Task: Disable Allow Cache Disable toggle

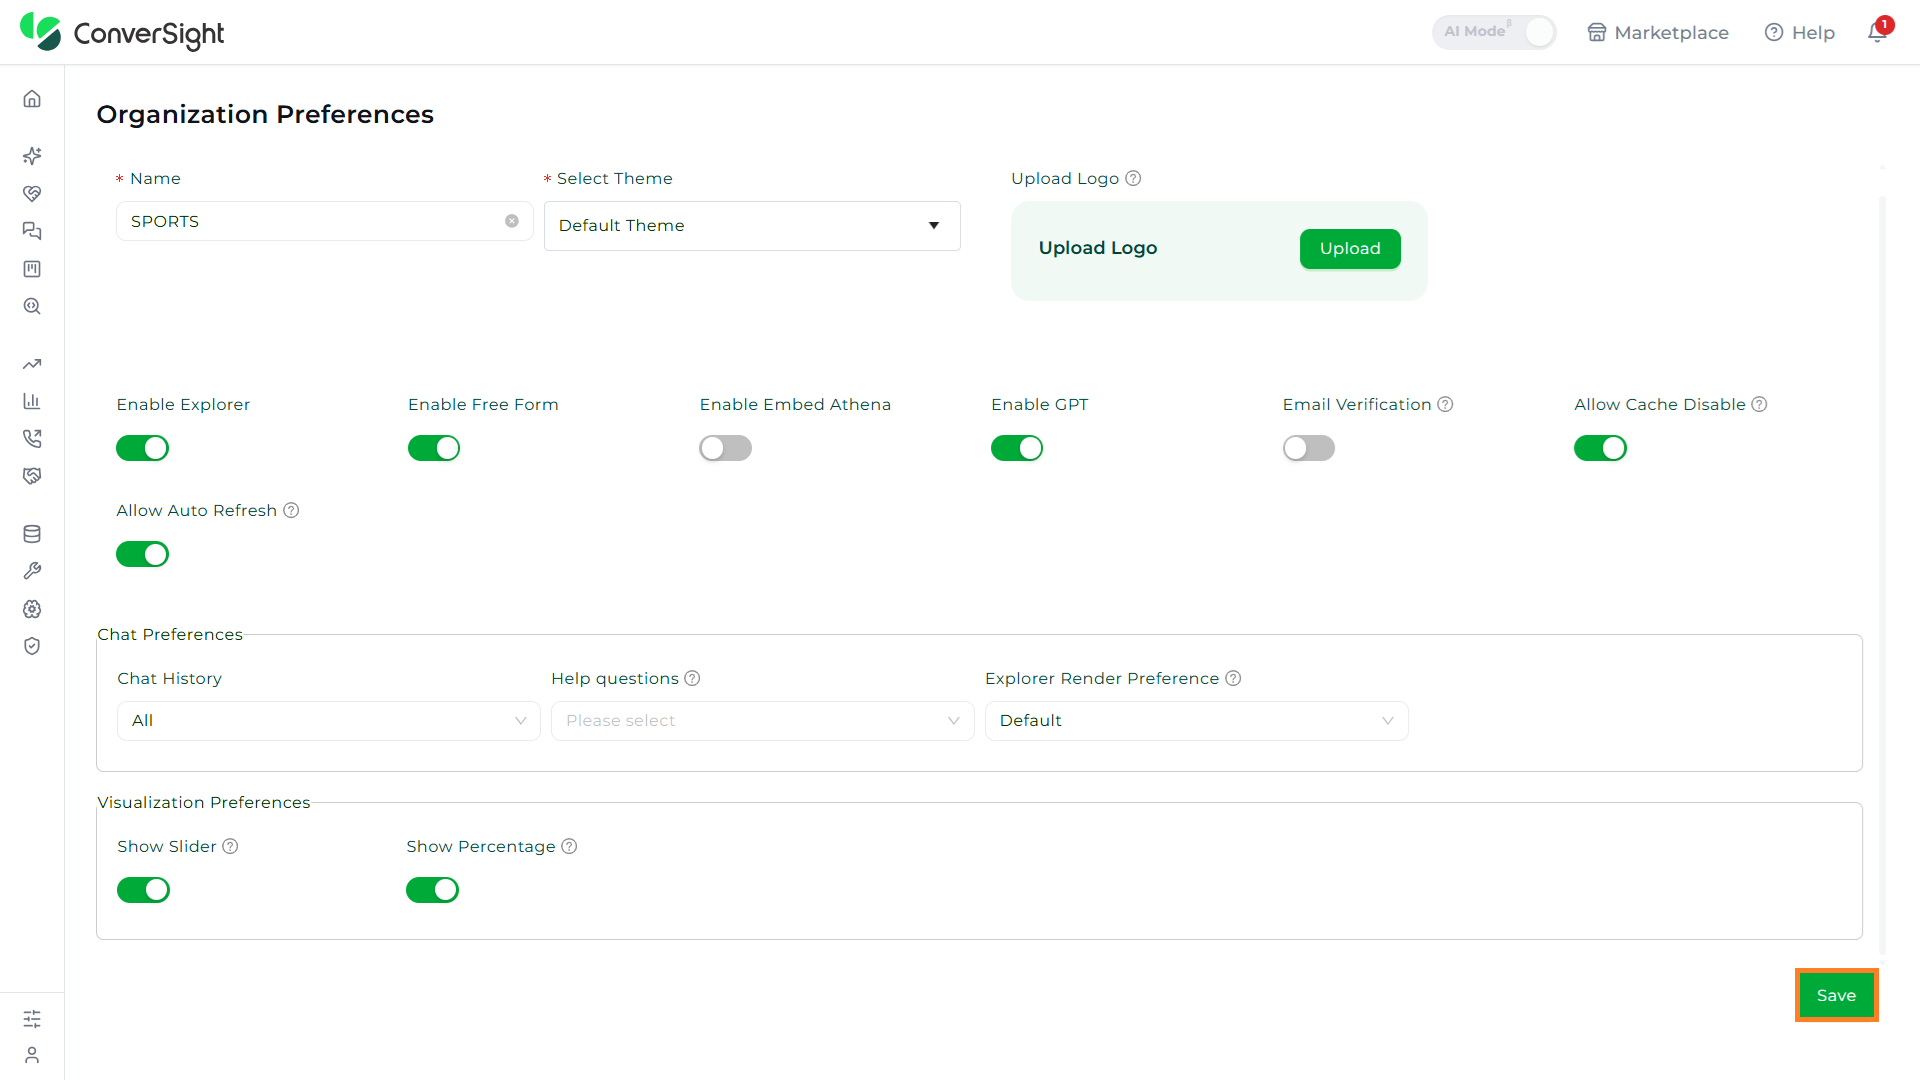Action: [x=1600, y=448]
